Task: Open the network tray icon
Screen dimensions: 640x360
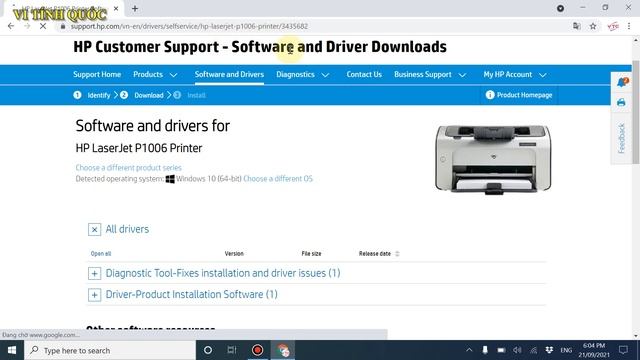Action: click(x=533, y=350)
